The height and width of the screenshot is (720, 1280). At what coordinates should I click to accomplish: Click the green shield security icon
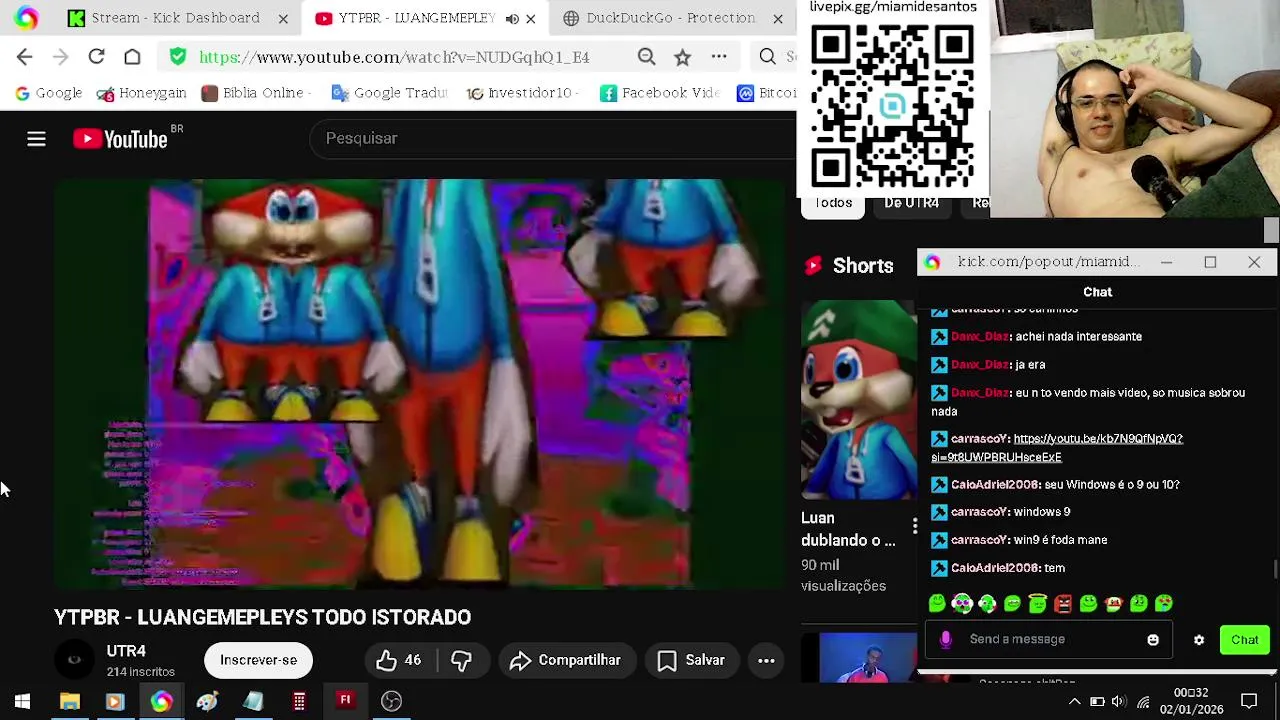click(178, 57)
